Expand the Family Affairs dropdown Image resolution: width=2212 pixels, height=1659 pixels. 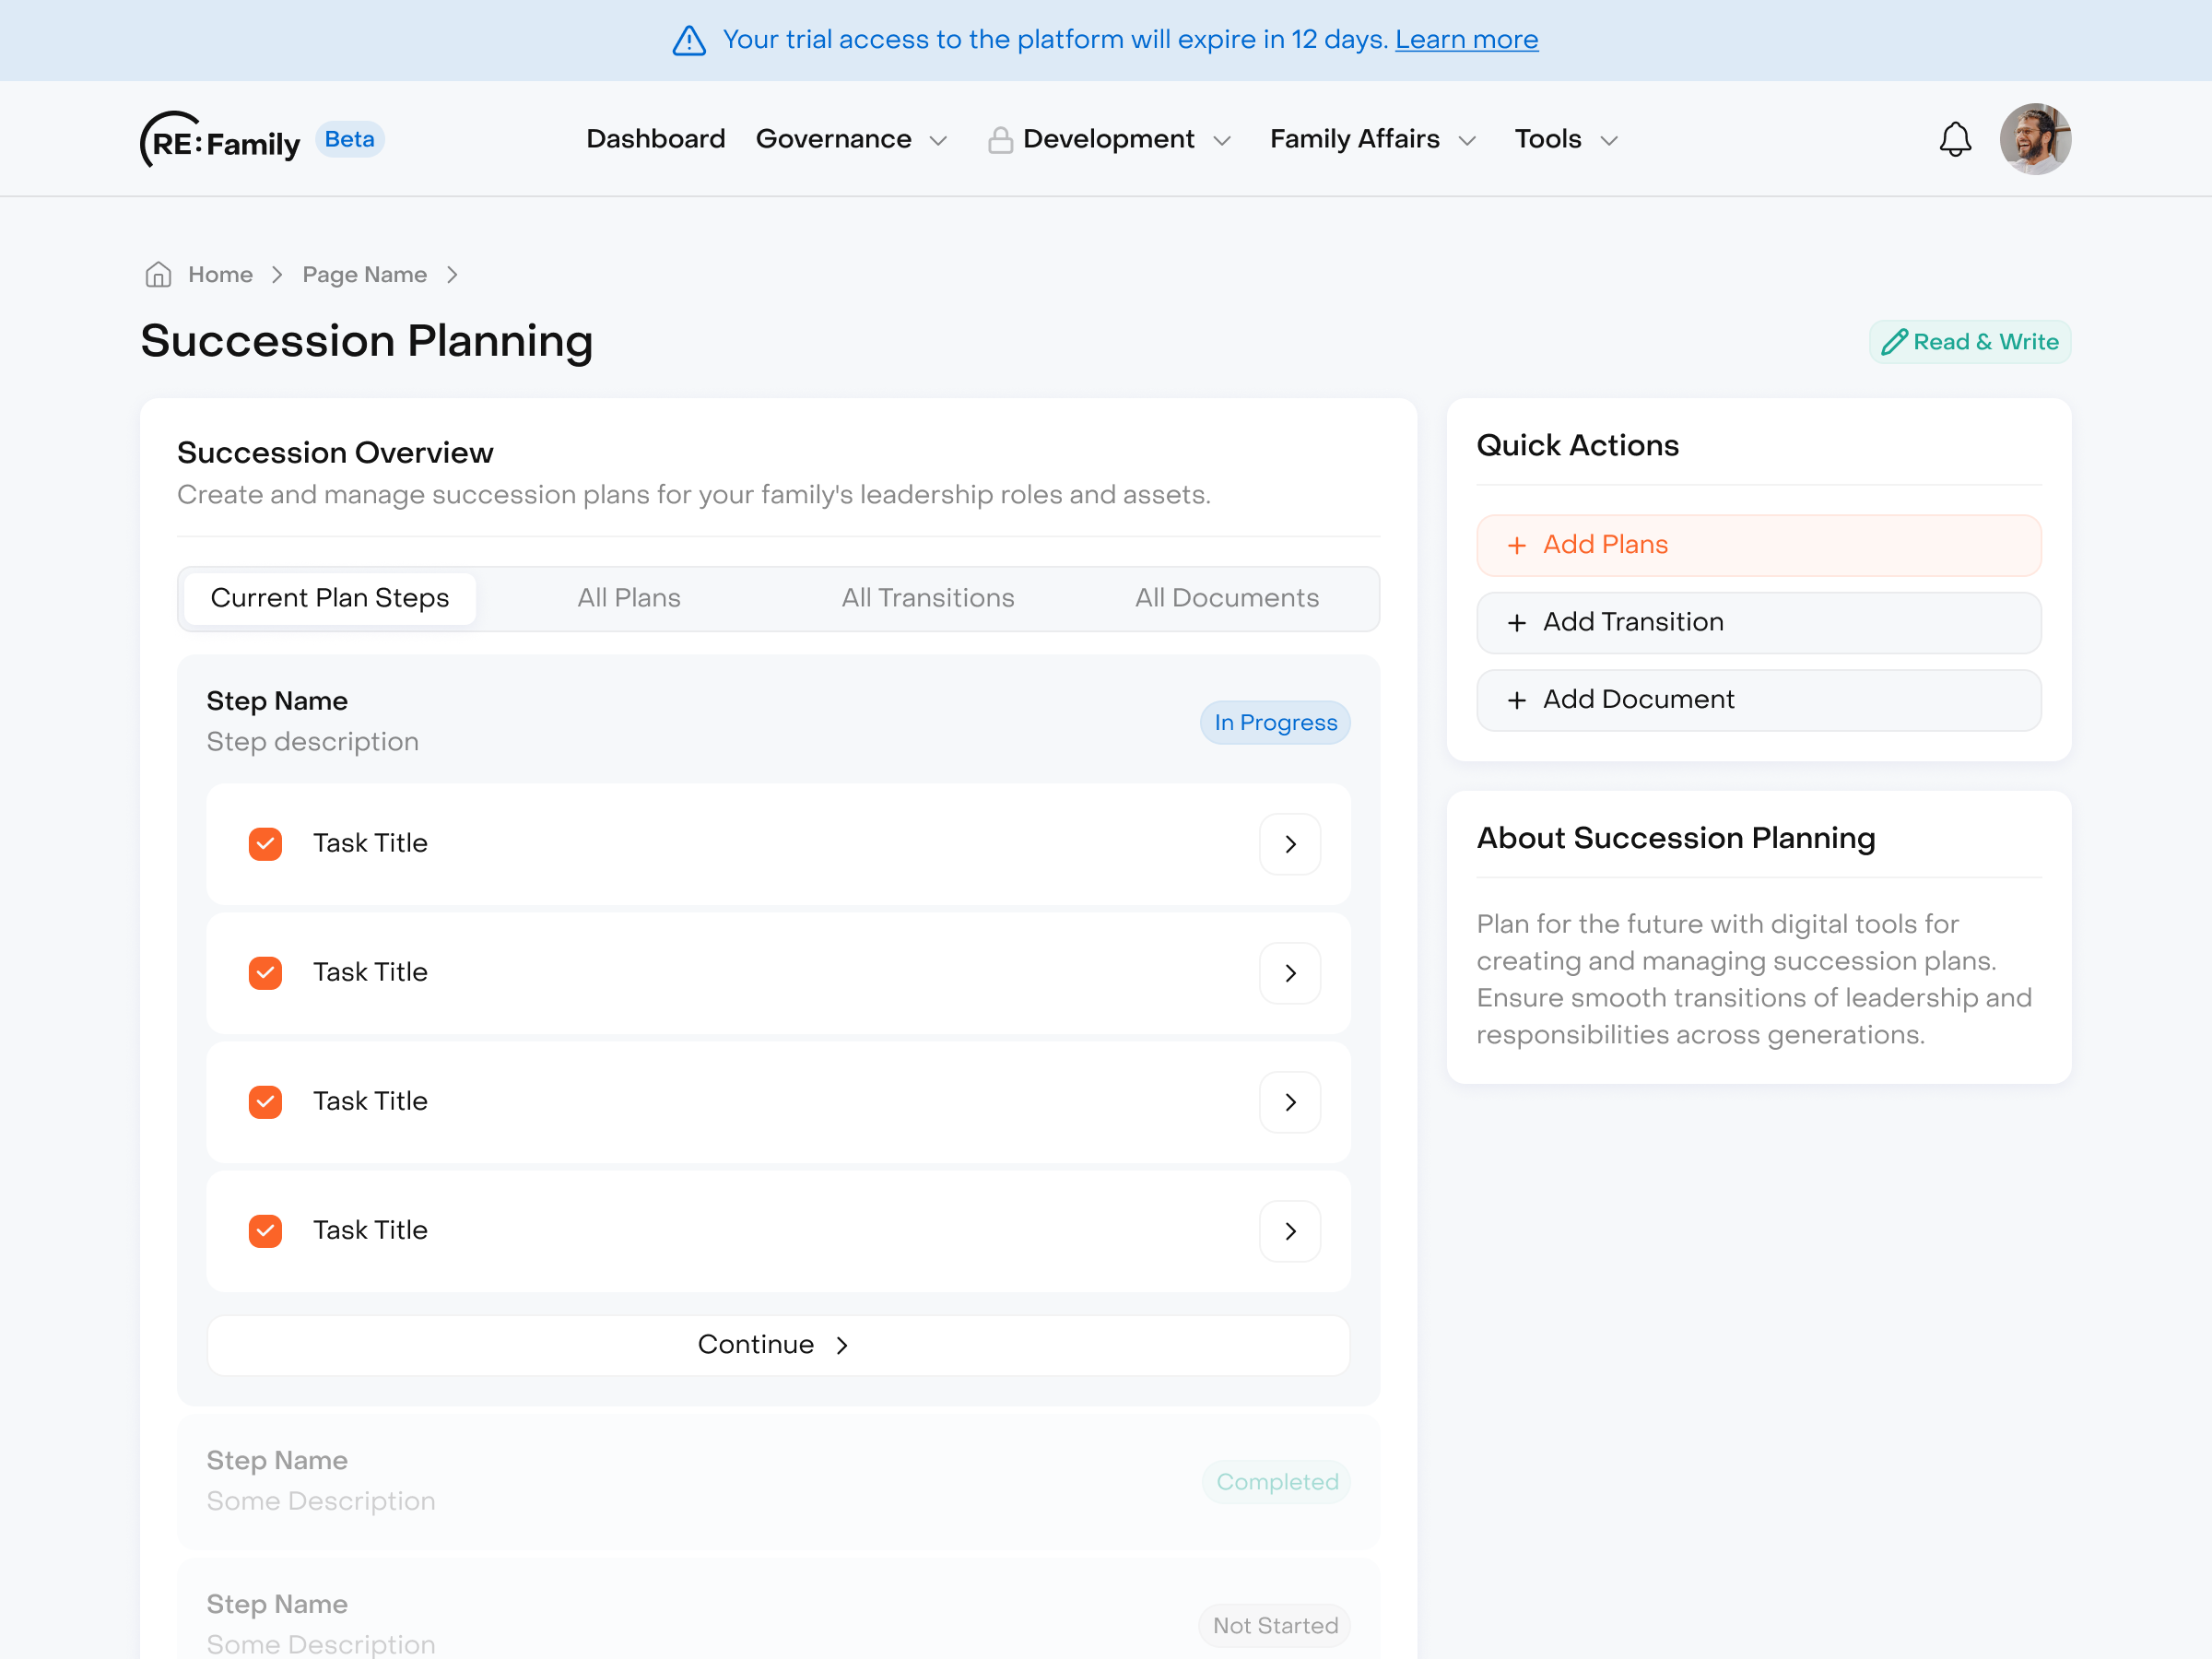coord(1371,139)
